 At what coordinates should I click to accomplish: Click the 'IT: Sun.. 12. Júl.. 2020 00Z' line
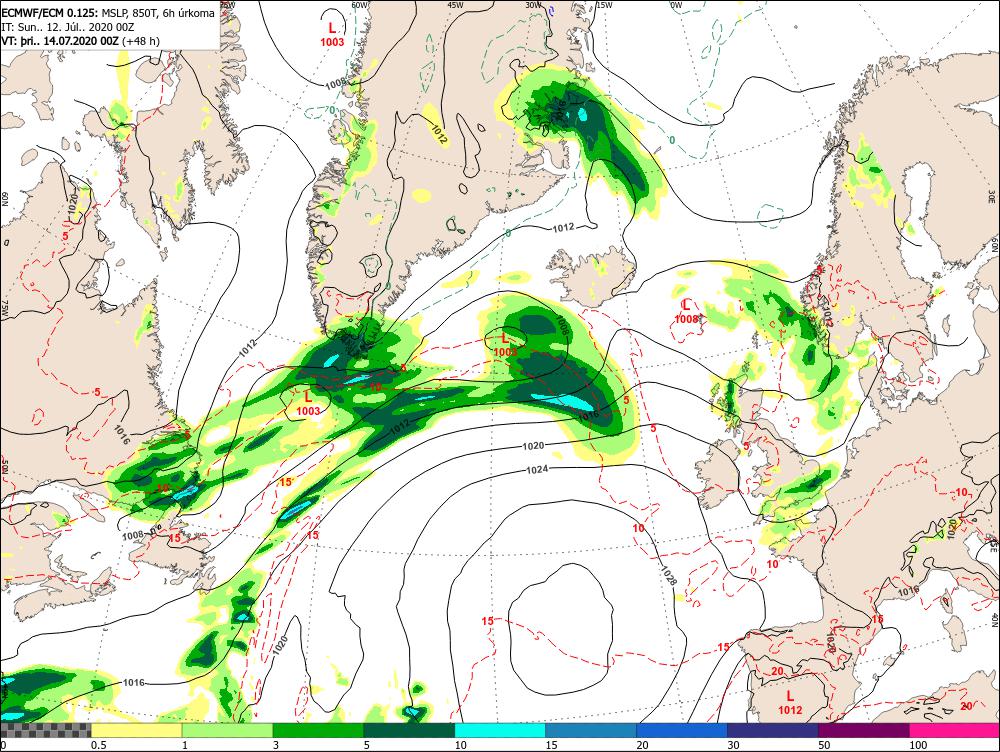(68, 27)
